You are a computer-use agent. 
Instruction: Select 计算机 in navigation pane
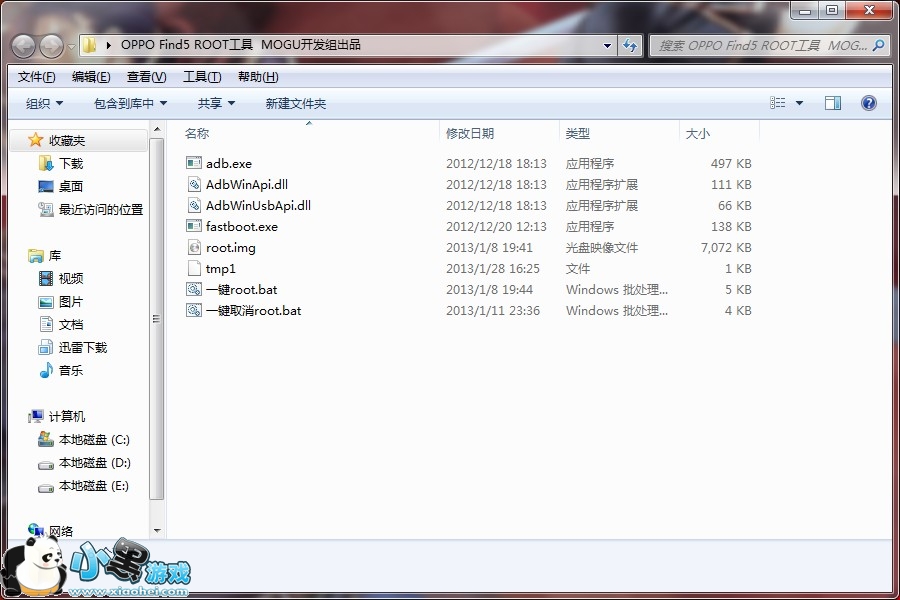[67, 416]
